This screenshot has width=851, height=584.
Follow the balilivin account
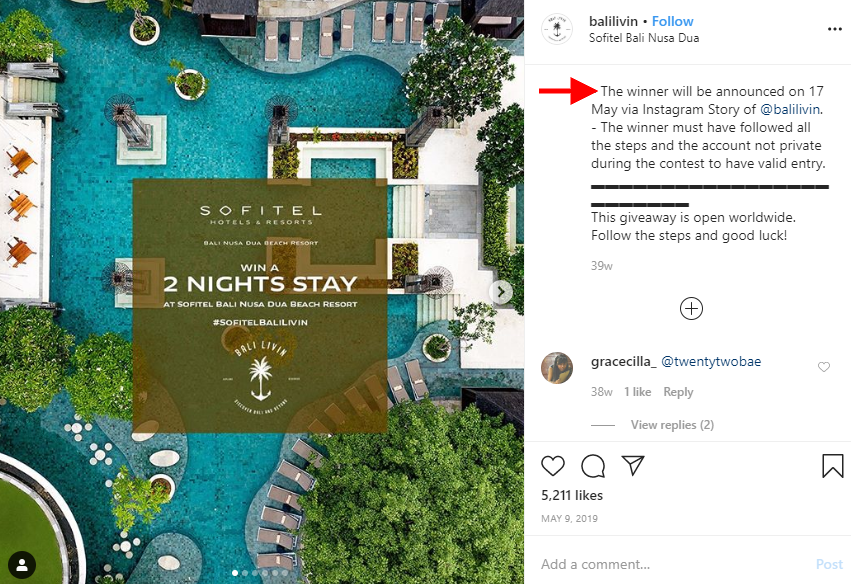pyautogui.click(x=672, y=21)
